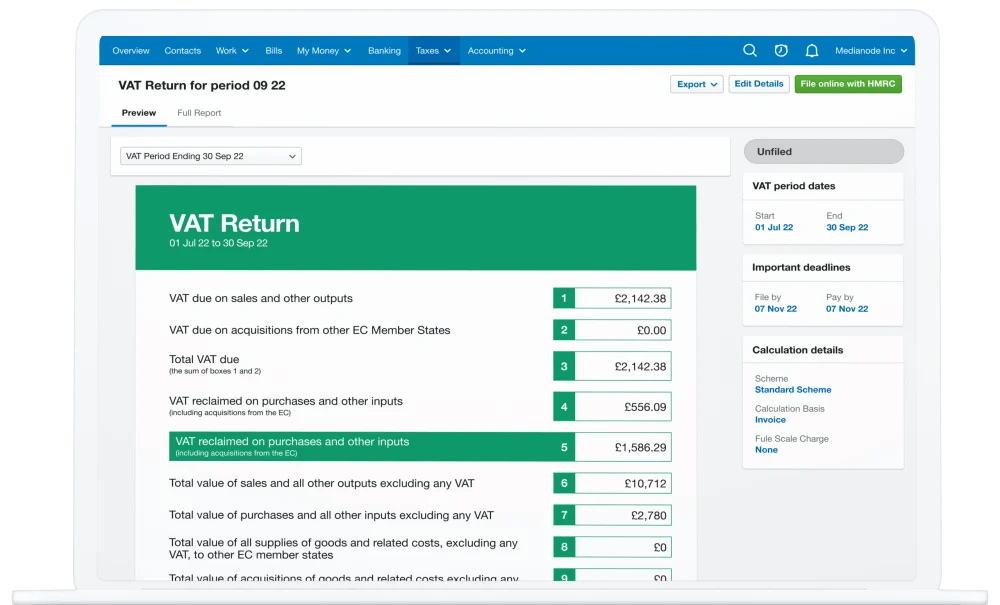
Task: Select the Unfiled status badge
Action: (823, 151)
